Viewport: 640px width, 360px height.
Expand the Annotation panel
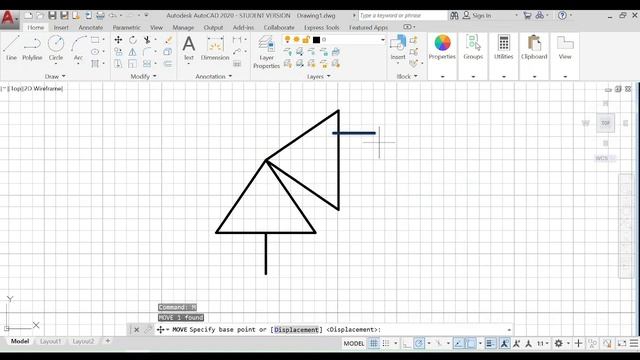click(213, 76)
